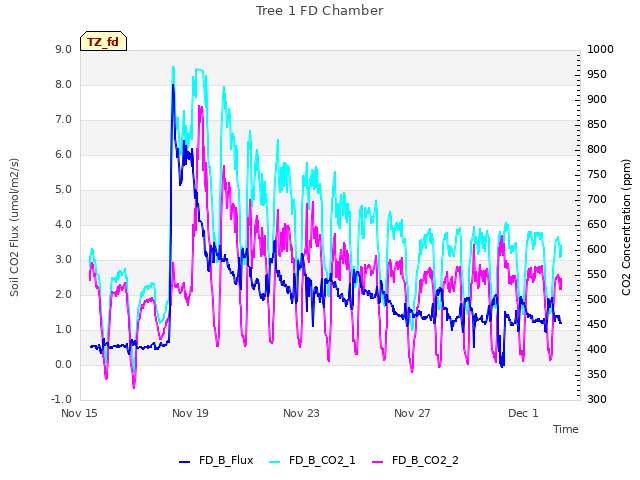Click the Dec 1 date tick label
Image resolution: width=640 pixels, height=480 pixels.
523,413
